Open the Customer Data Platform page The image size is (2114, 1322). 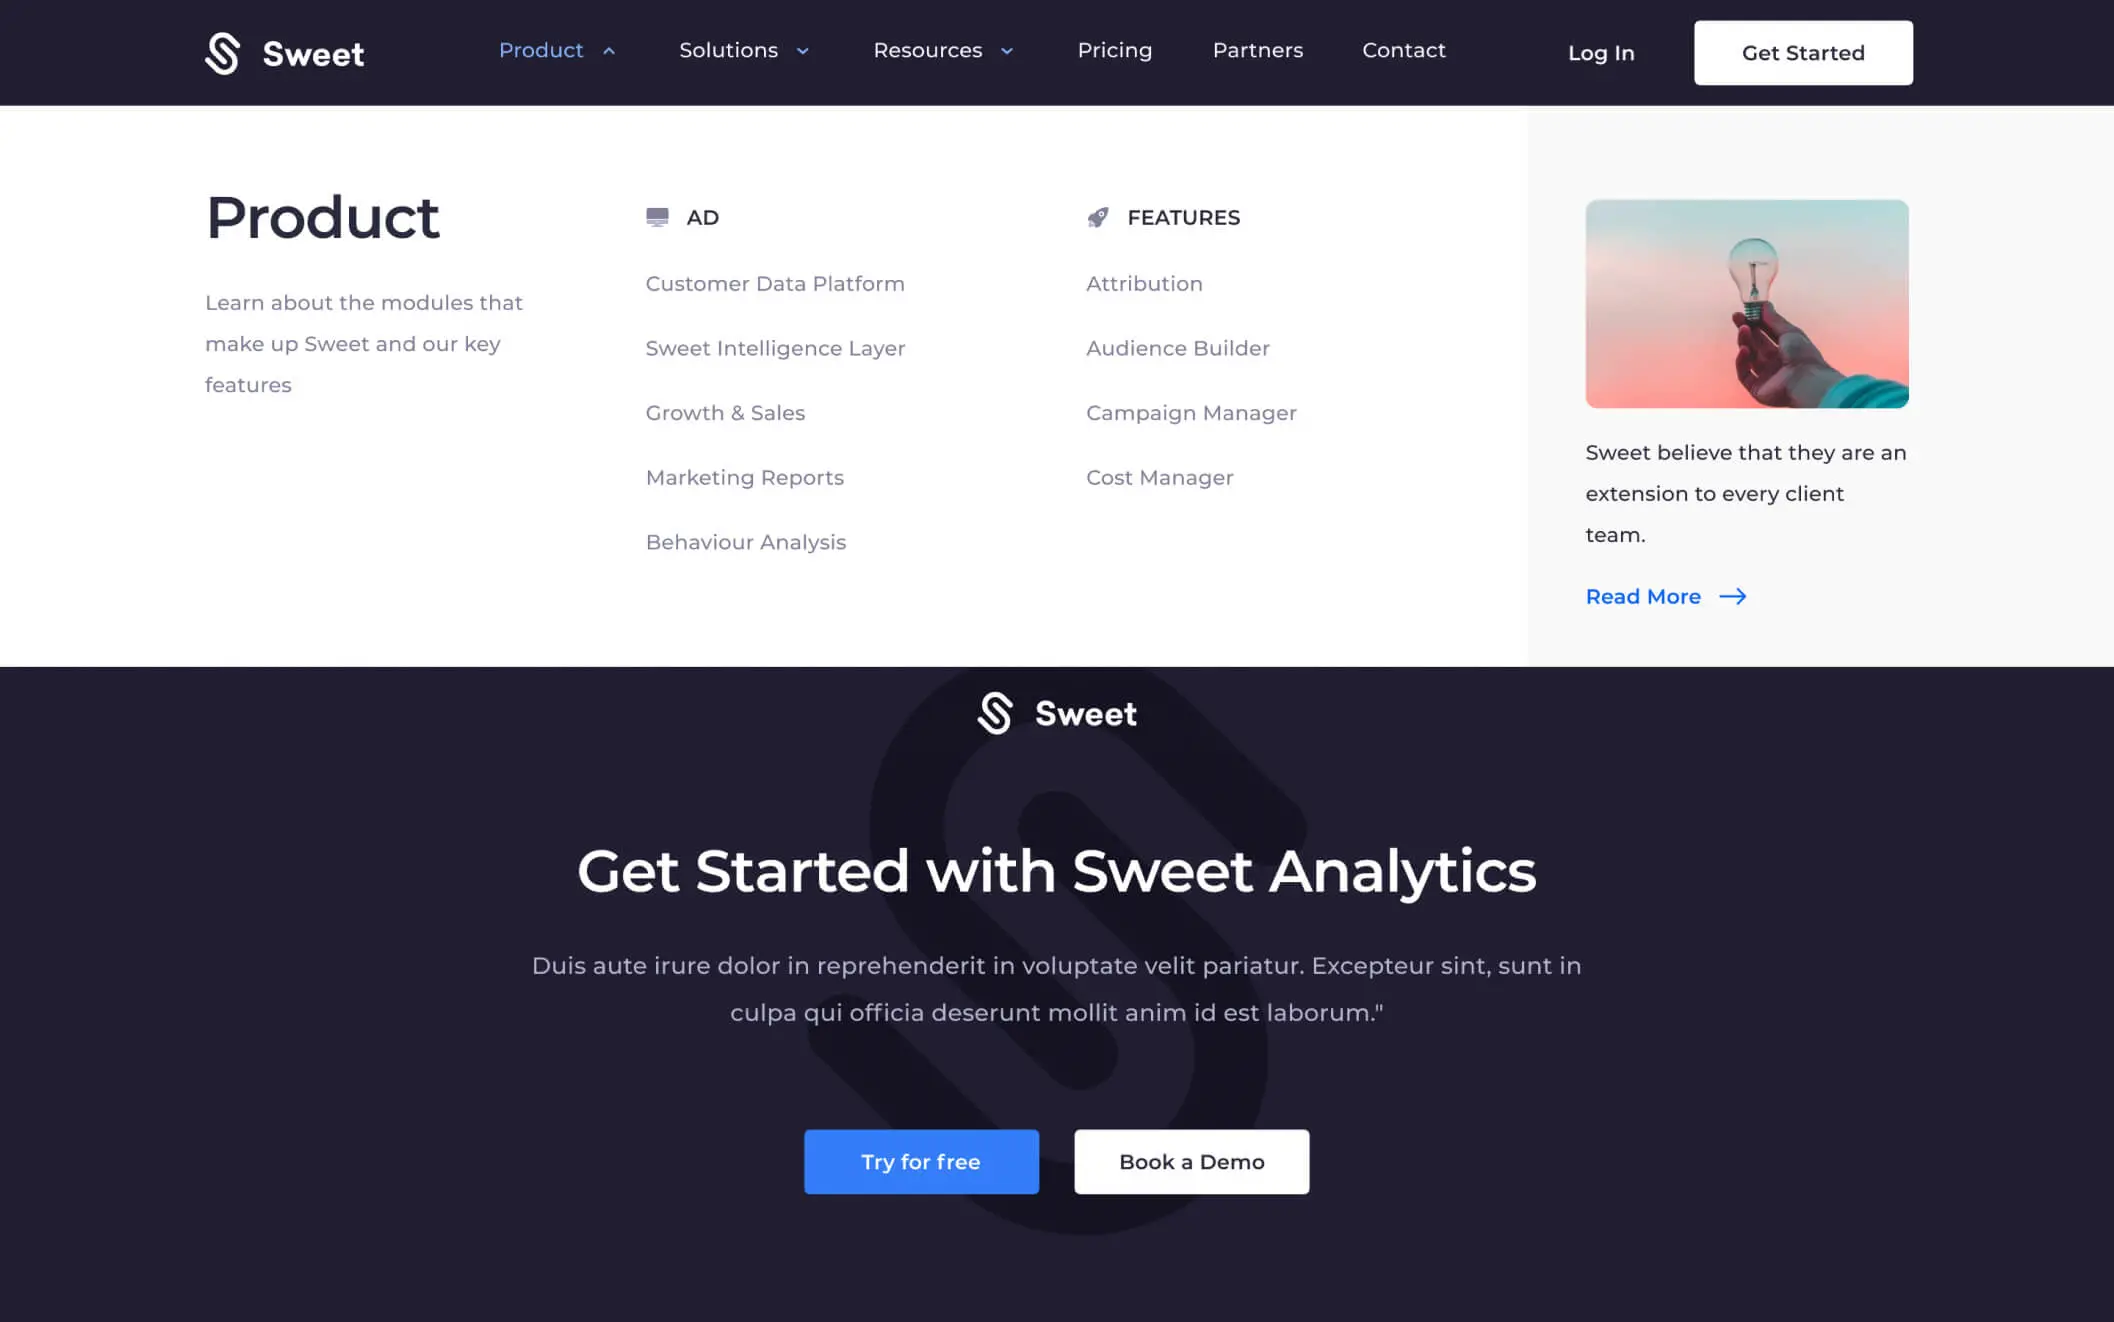coord(774,283)
